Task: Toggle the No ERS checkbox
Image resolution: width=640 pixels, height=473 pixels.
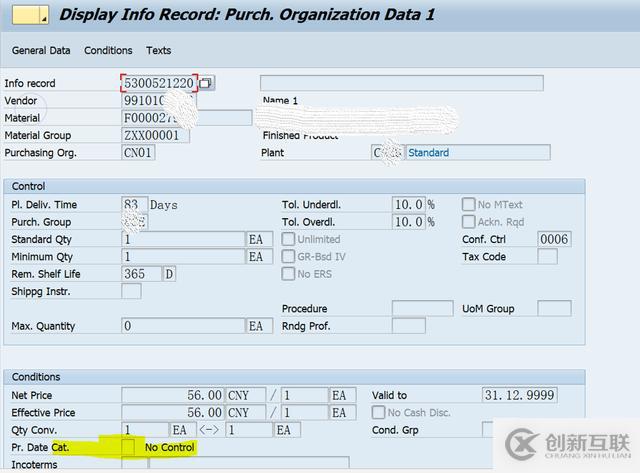Action: click(x=288, y=274)
